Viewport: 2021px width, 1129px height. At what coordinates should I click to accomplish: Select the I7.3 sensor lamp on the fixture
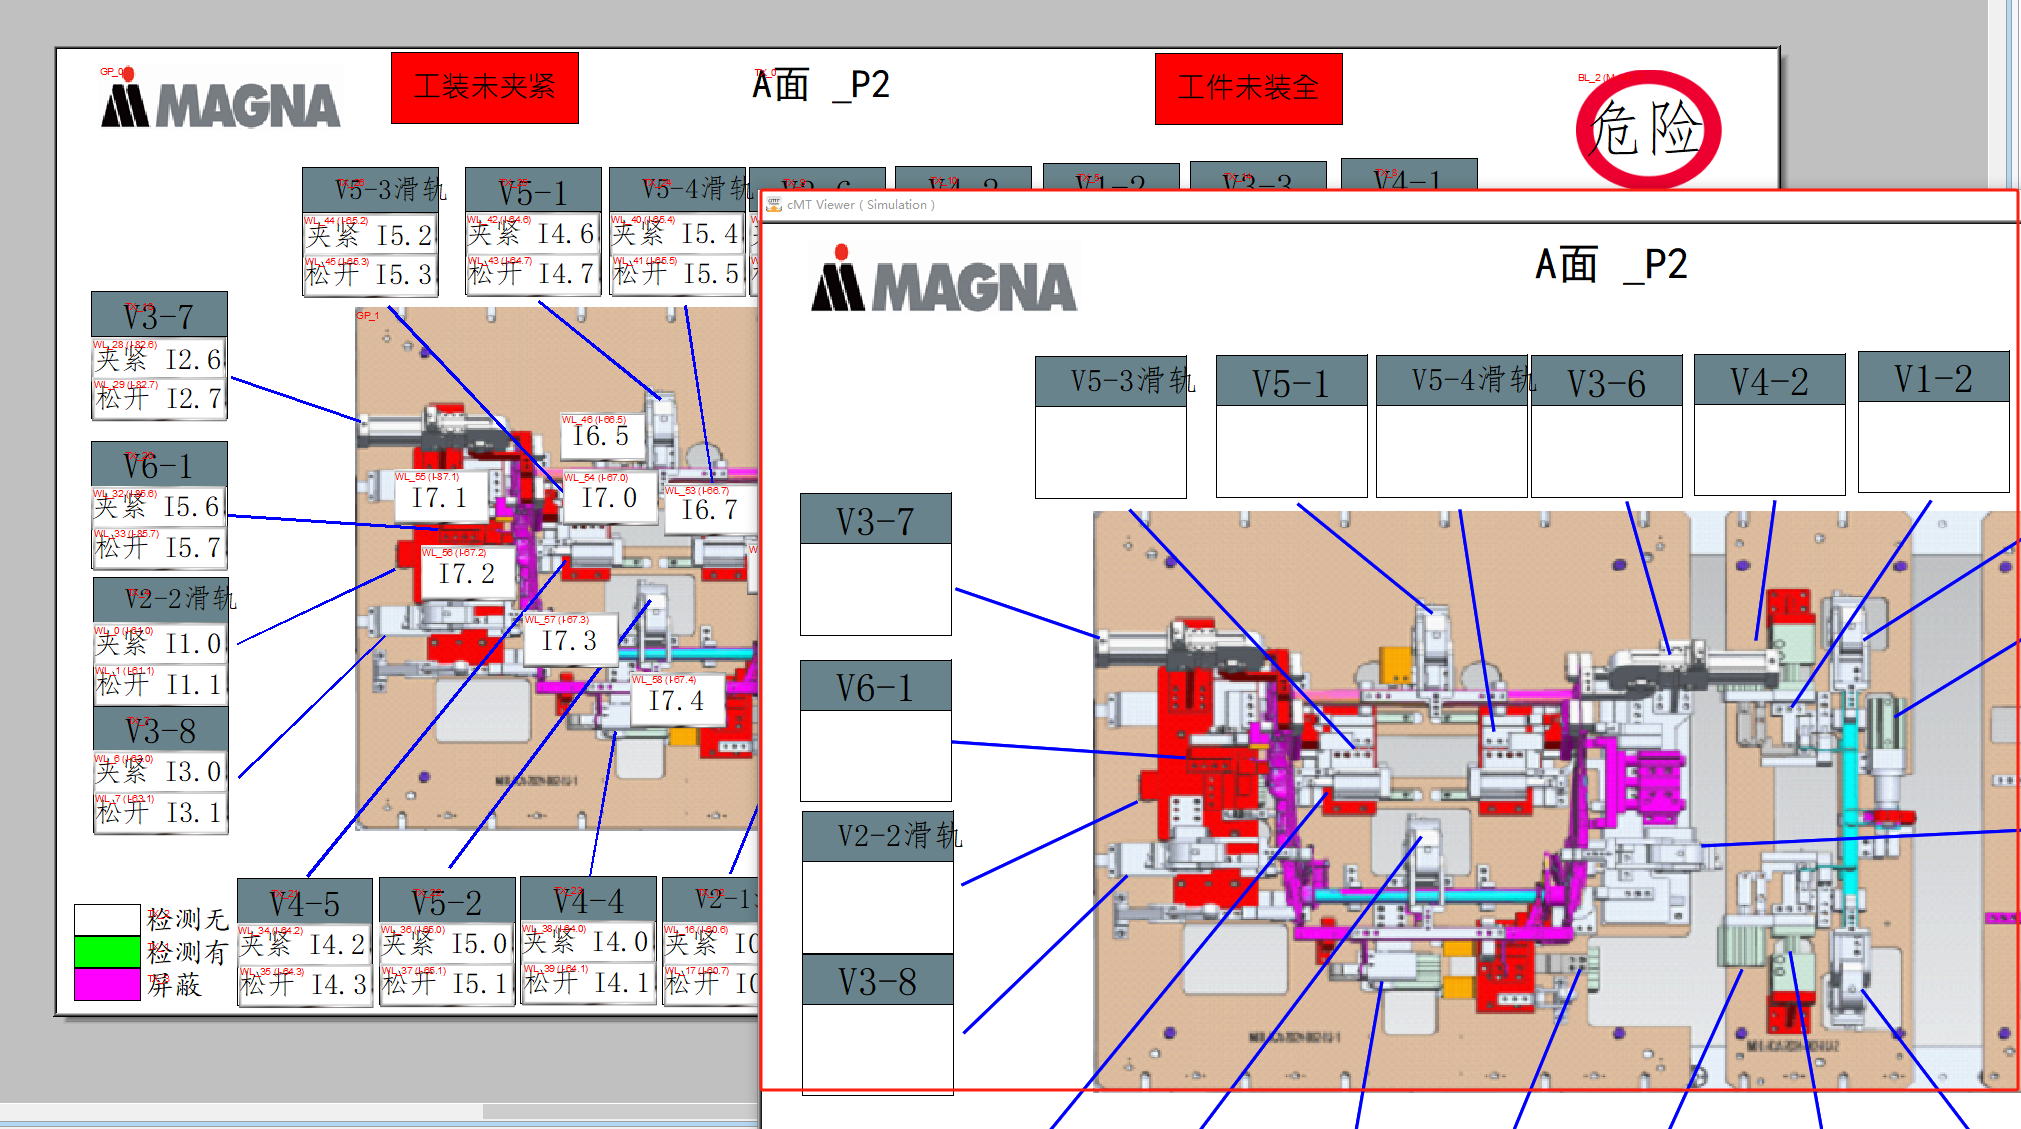coord(569,641)
